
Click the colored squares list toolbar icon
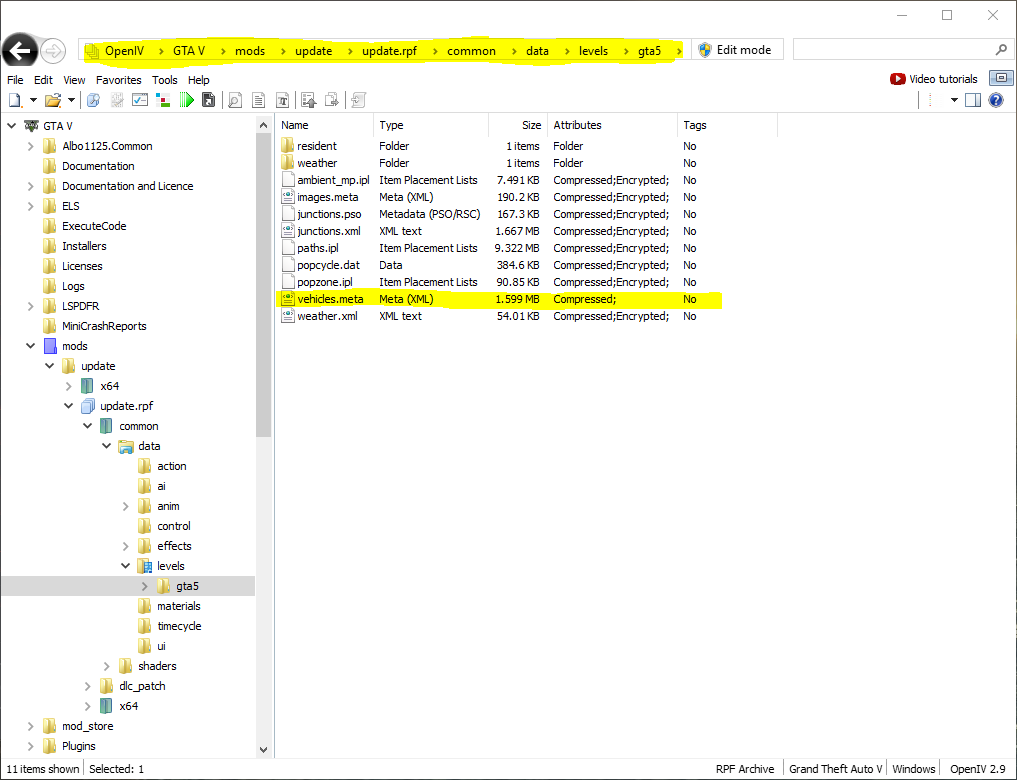pos(163,100)
